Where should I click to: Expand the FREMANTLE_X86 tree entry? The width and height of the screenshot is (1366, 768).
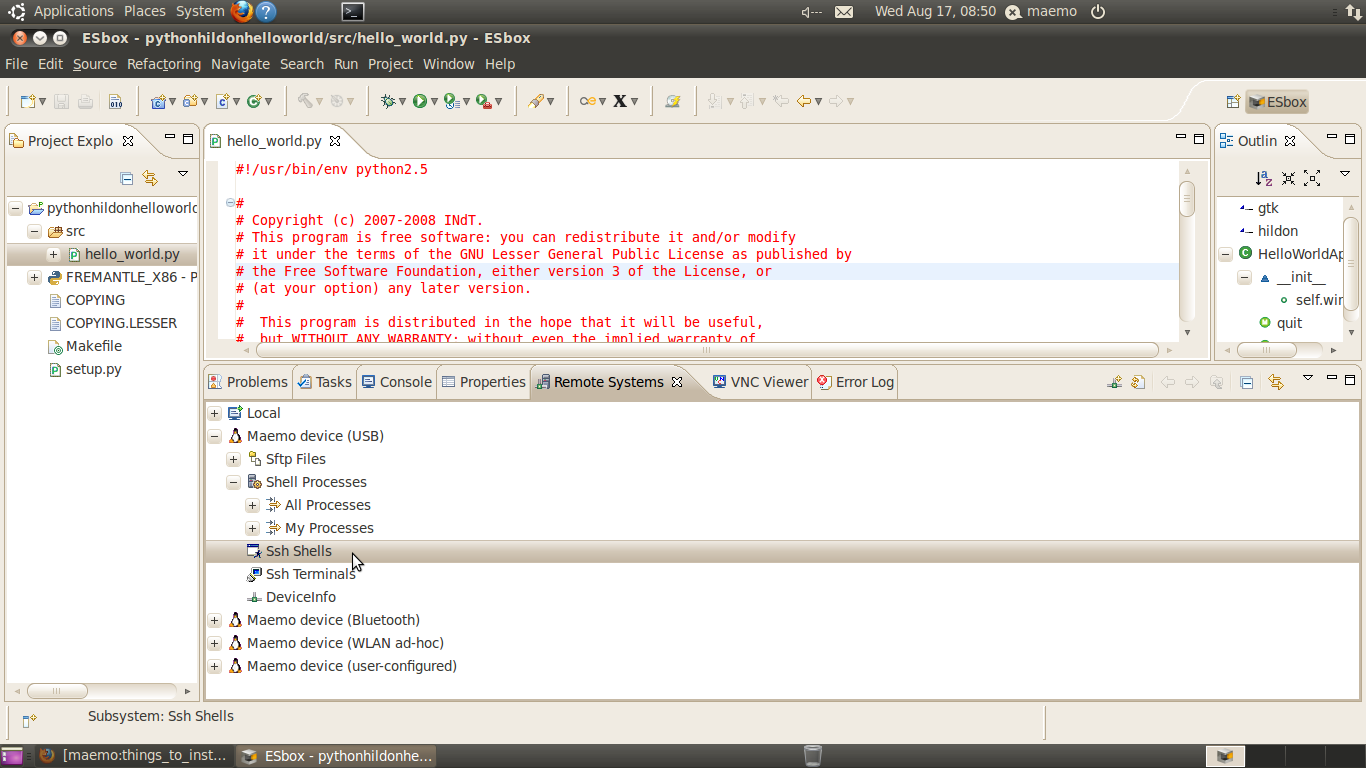[34, 277]
